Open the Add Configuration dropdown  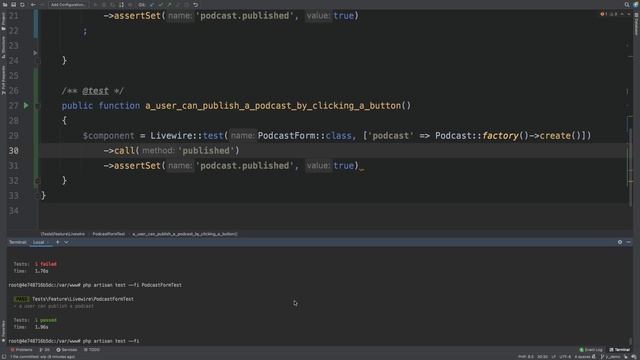coord(68,4)
